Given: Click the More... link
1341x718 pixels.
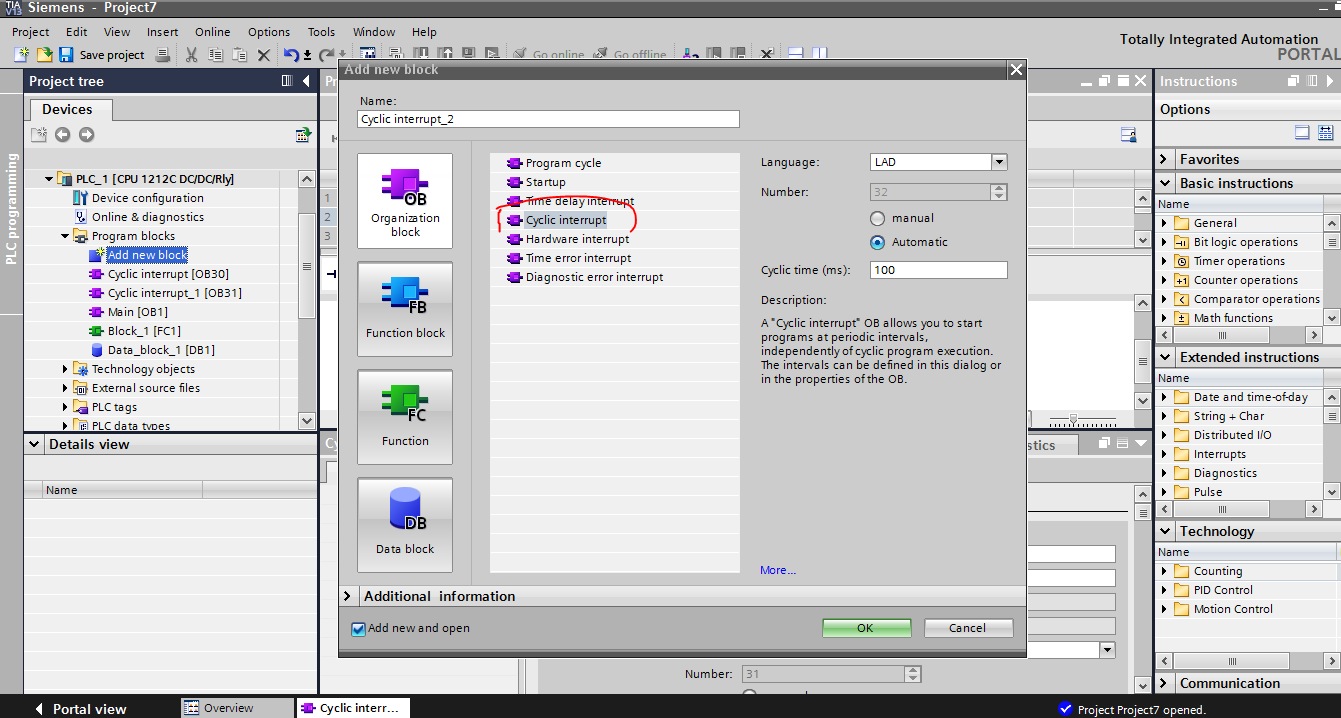Looking at the screenshot, I should [778, 570].
